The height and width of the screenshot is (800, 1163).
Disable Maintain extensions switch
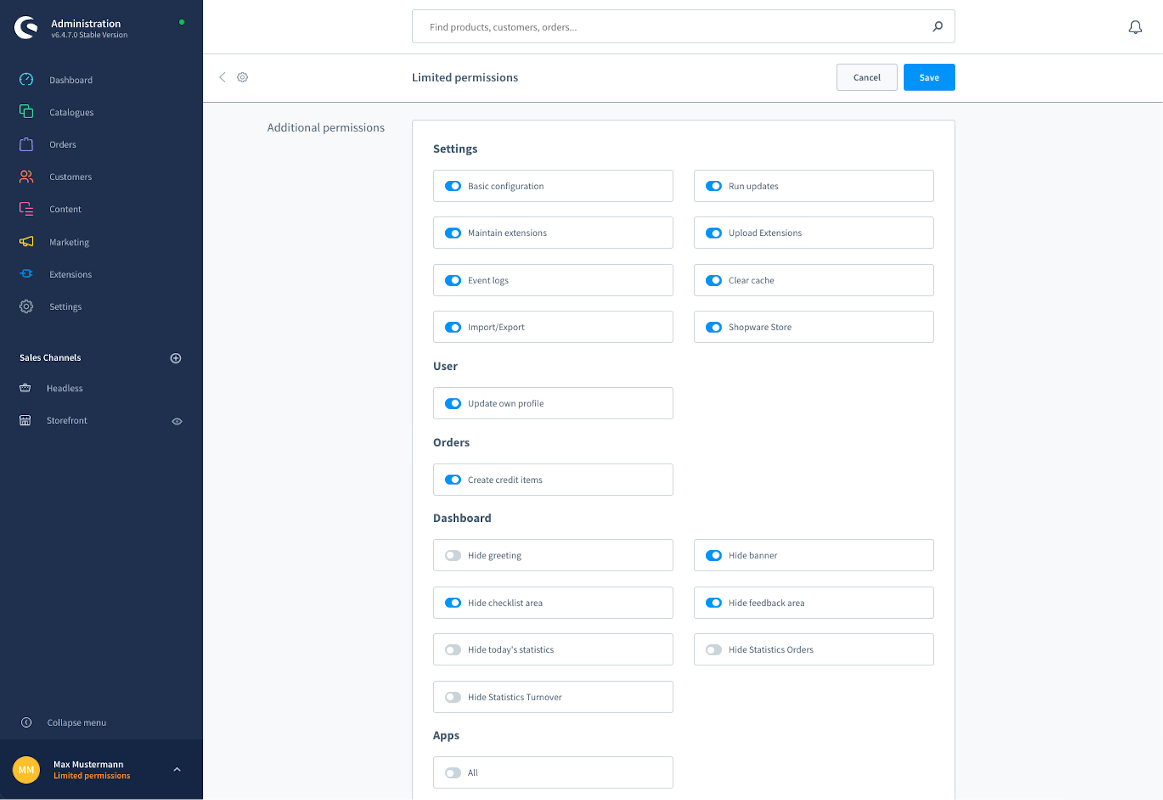(452, 233)
